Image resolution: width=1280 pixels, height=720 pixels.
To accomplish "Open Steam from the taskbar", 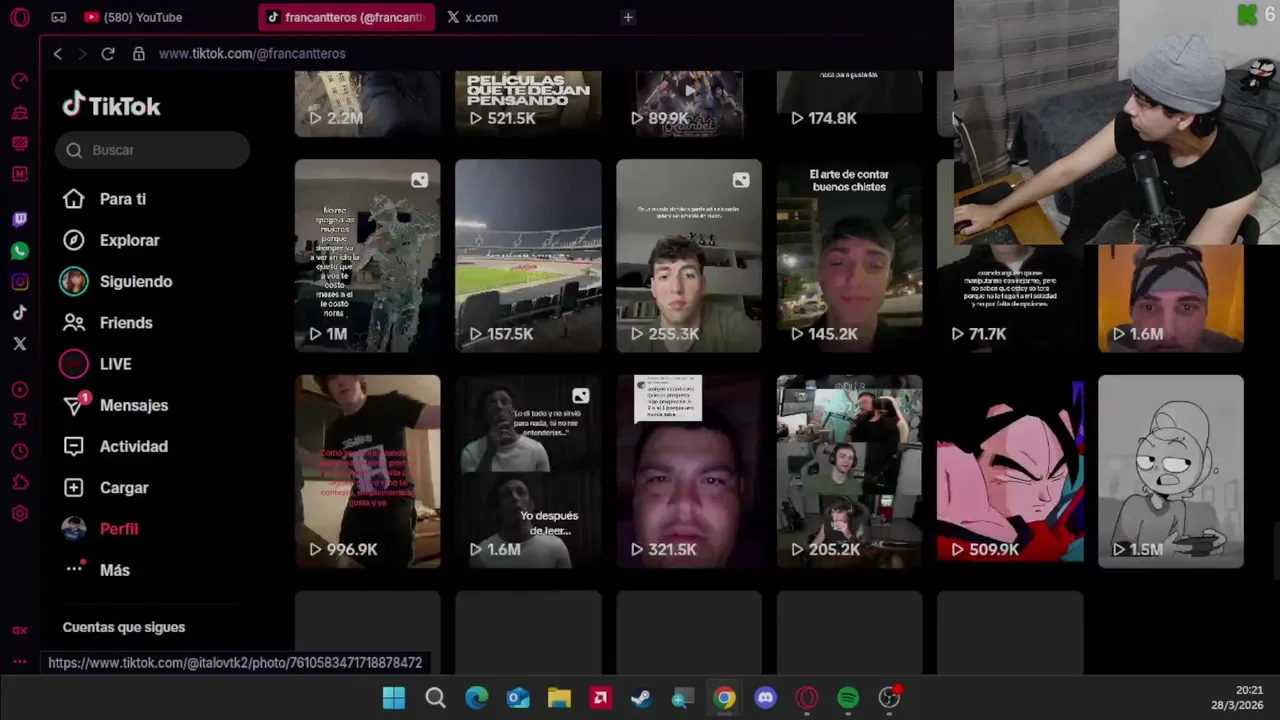I will click(641, 698).
